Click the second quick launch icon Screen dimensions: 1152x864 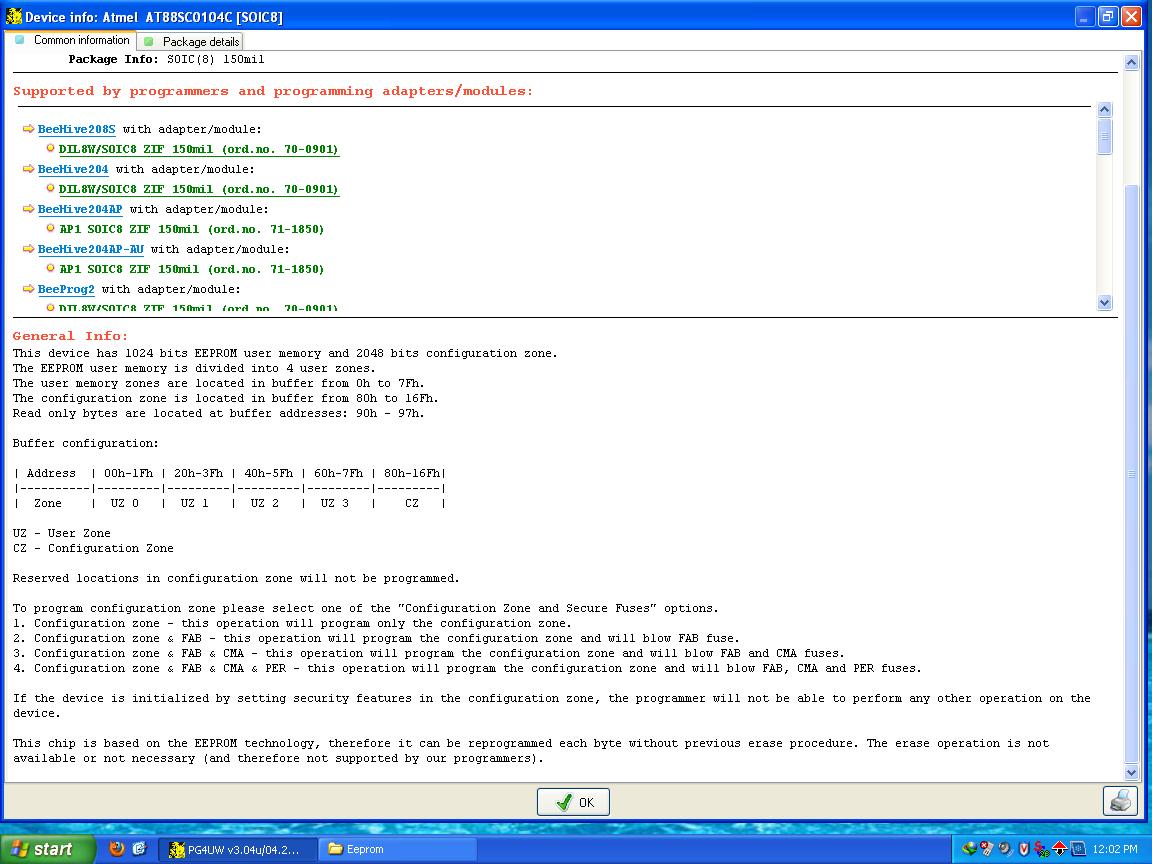click(140, 849)
